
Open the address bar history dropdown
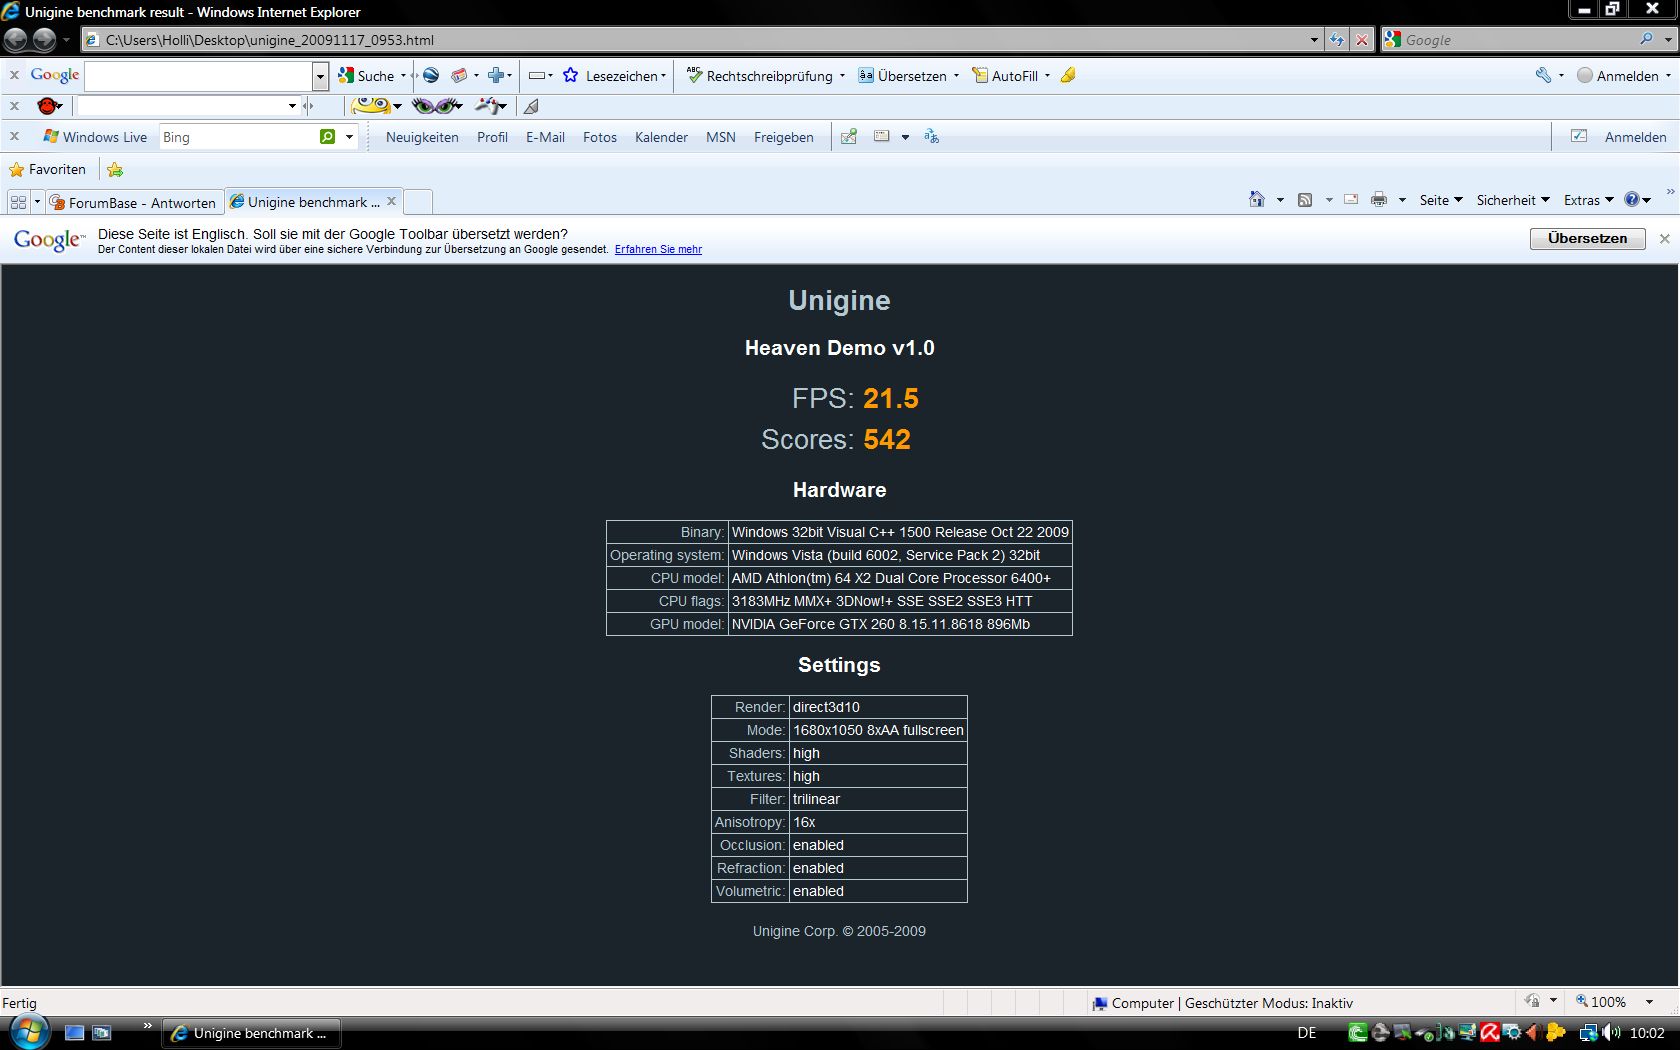(x=1314, y=40)
